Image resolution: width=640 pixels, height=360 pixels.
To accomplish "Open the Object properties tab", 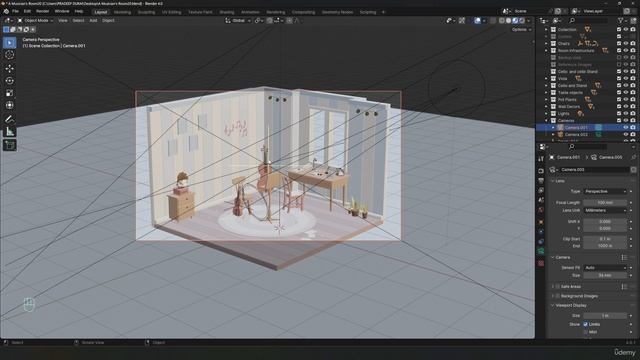I will [541, 222].
